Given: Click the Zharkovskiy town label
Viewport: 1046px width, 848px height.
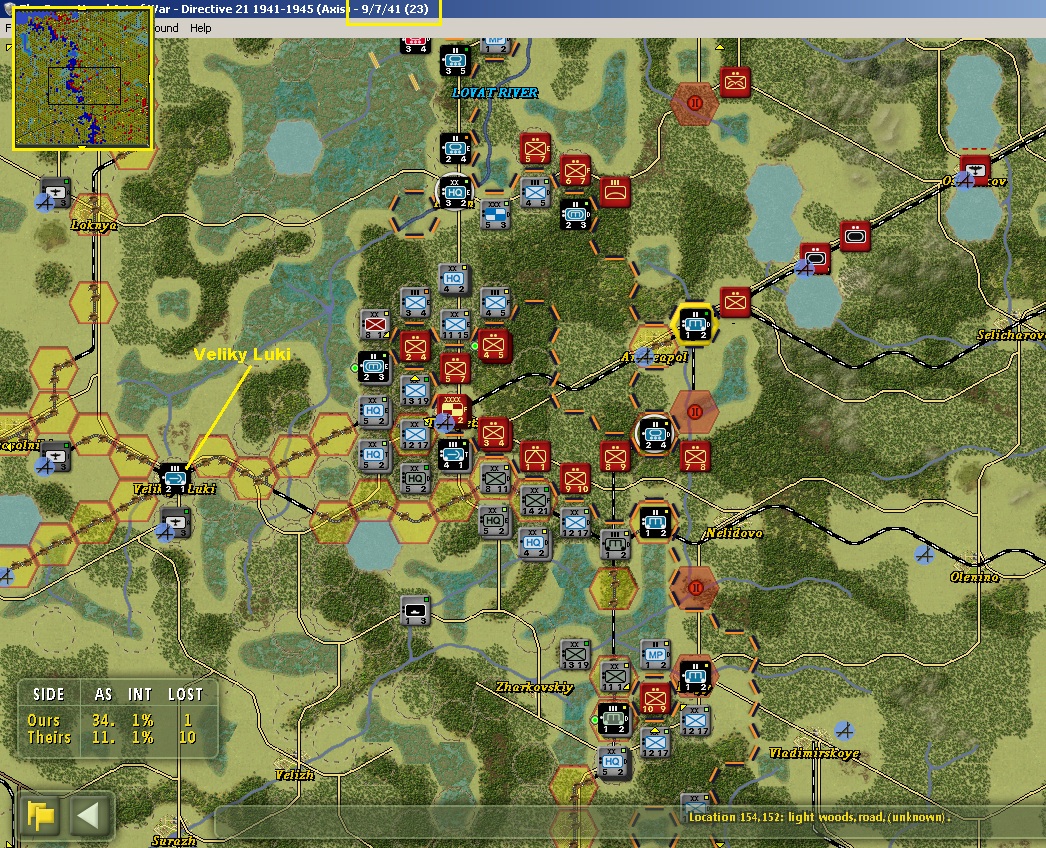Looking at the screenshot, I should tap(534, 687).
